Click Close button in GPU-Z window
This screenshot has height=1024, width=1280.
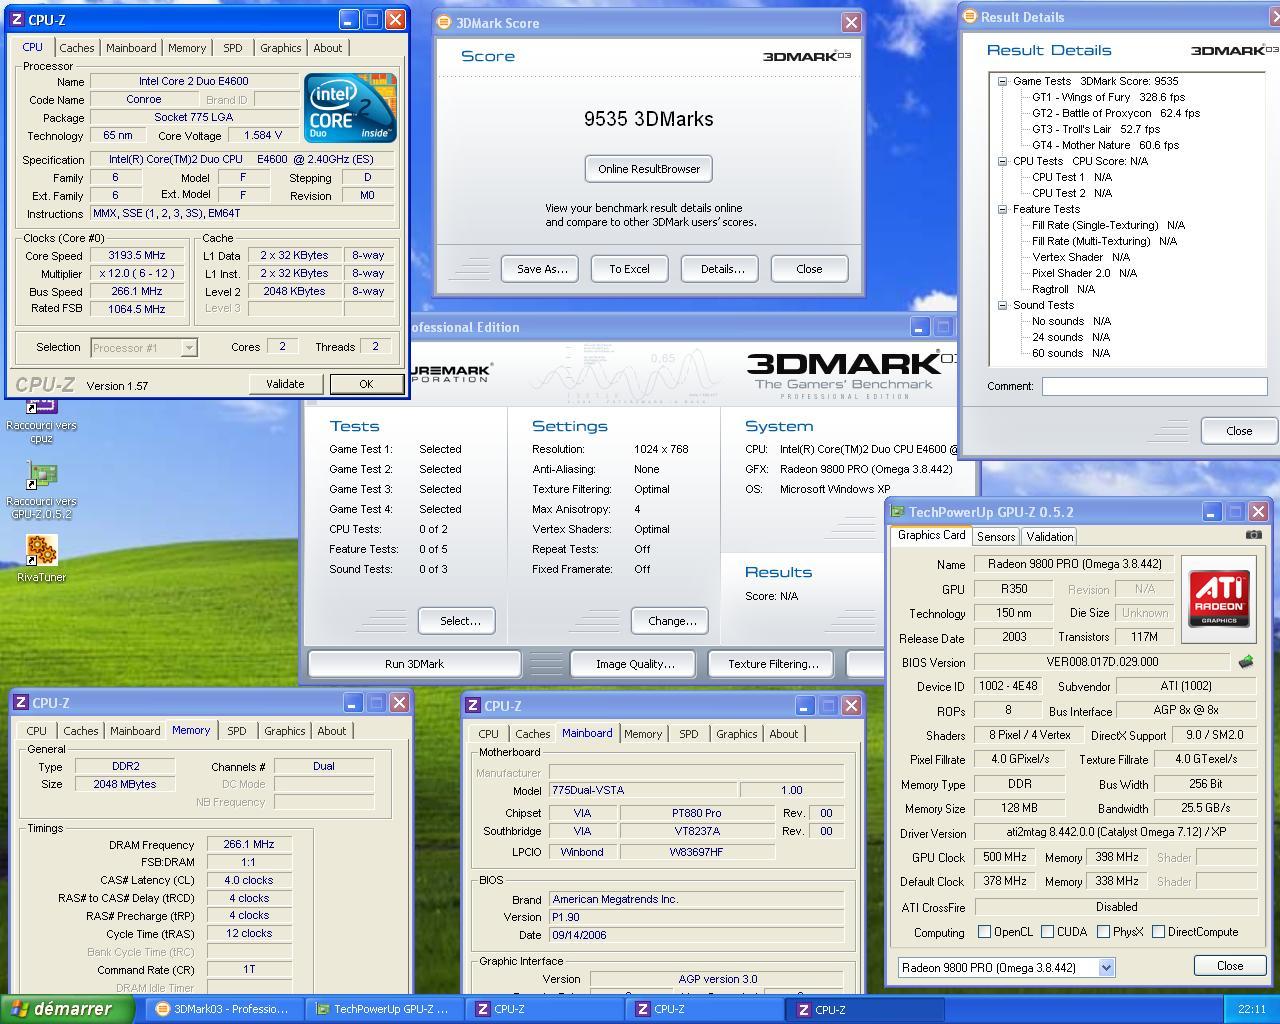[x=1230, y=966]
